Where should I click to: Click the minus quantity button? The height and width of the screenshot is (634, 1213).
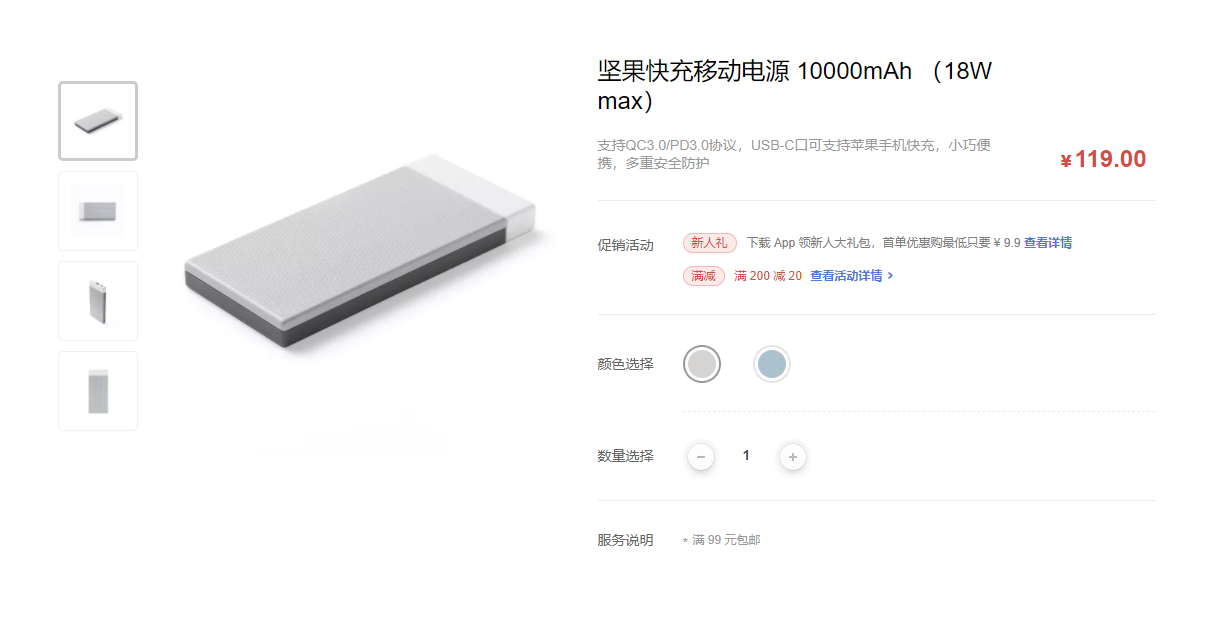click(701, 457)
